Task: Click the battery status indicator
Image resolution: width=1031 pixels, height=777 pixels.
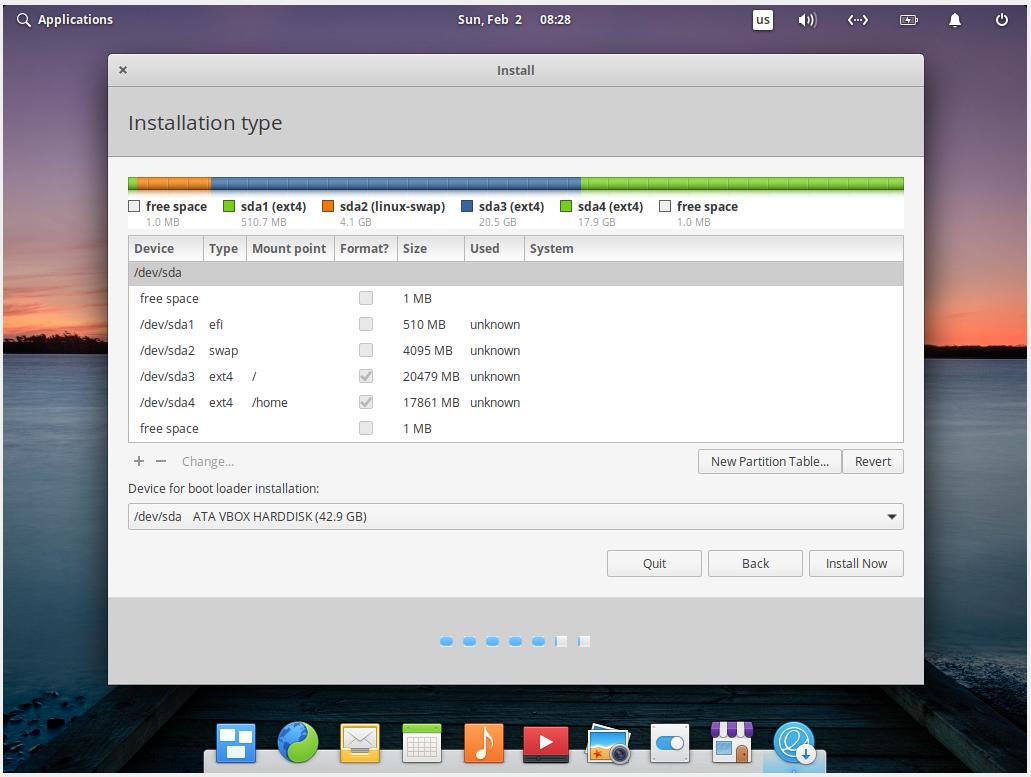Action: [x=908, y=19]
